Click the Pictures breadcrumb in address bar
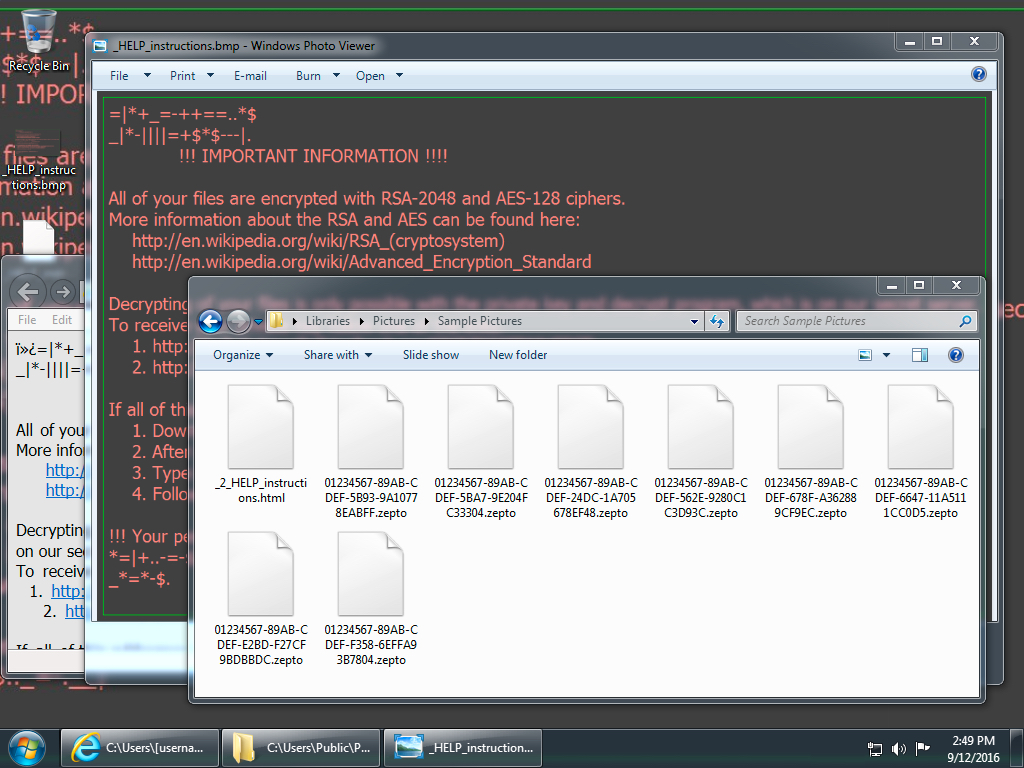This screenshot has height=768, width=1024. tap(393, 321)
